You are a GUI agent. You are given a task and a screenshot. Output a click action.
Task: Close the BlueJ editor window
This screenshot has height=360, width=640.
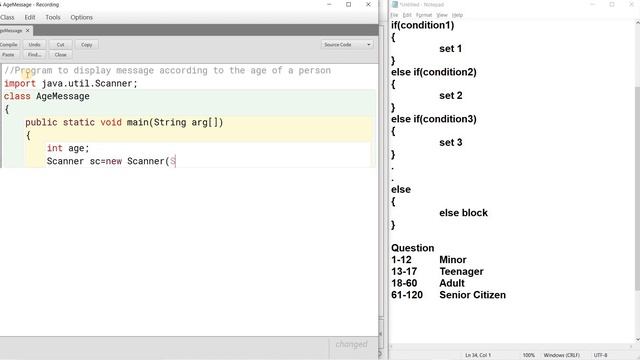tap(368, 4)
